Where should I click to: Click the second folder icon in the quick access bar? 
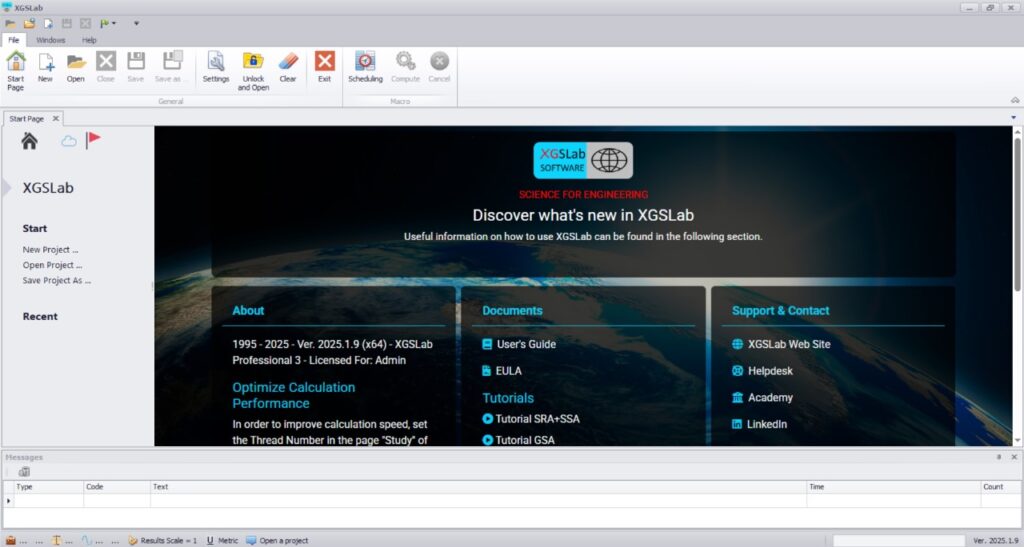[x=29, y=23]
